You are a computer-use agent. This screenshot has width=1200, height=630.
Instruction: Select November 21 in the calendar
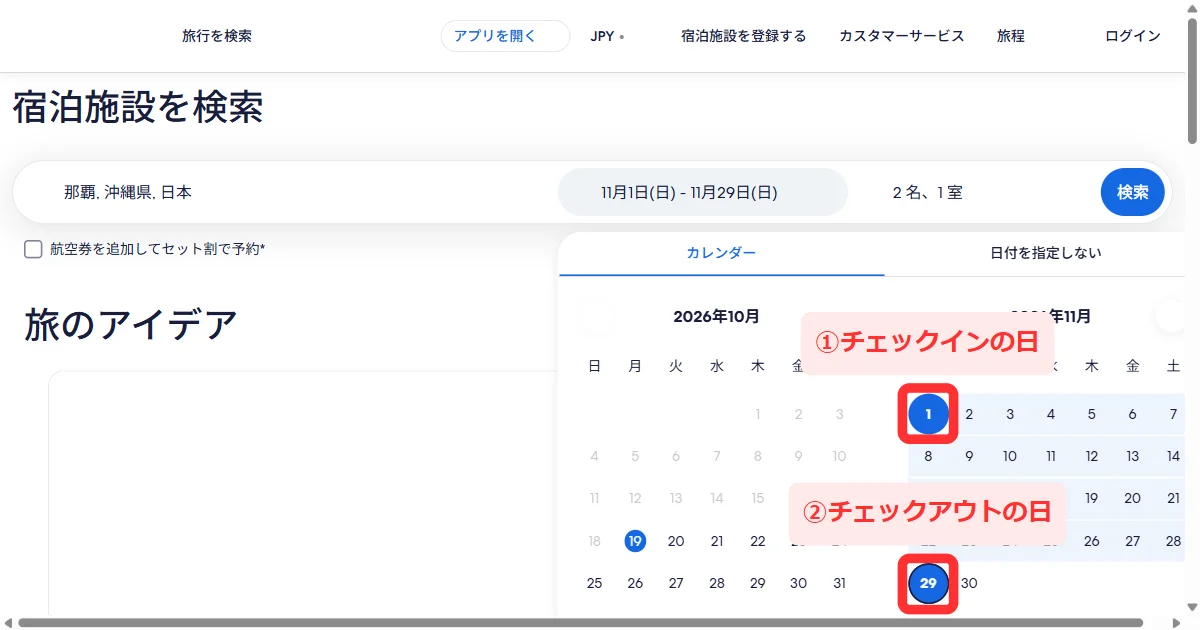pyautogui.click(x=1173, y=498)
